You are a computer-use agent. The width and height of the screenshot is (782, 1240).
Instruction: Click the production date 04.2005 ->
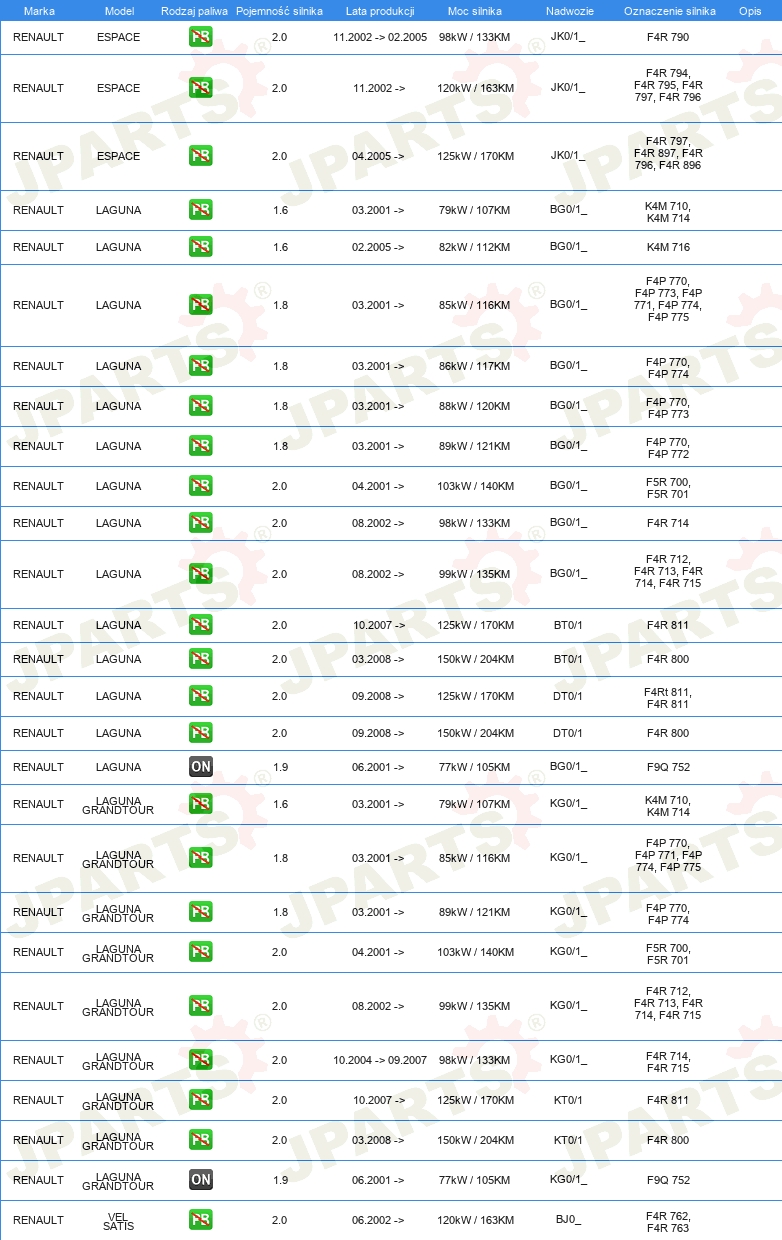pos(378,156)
